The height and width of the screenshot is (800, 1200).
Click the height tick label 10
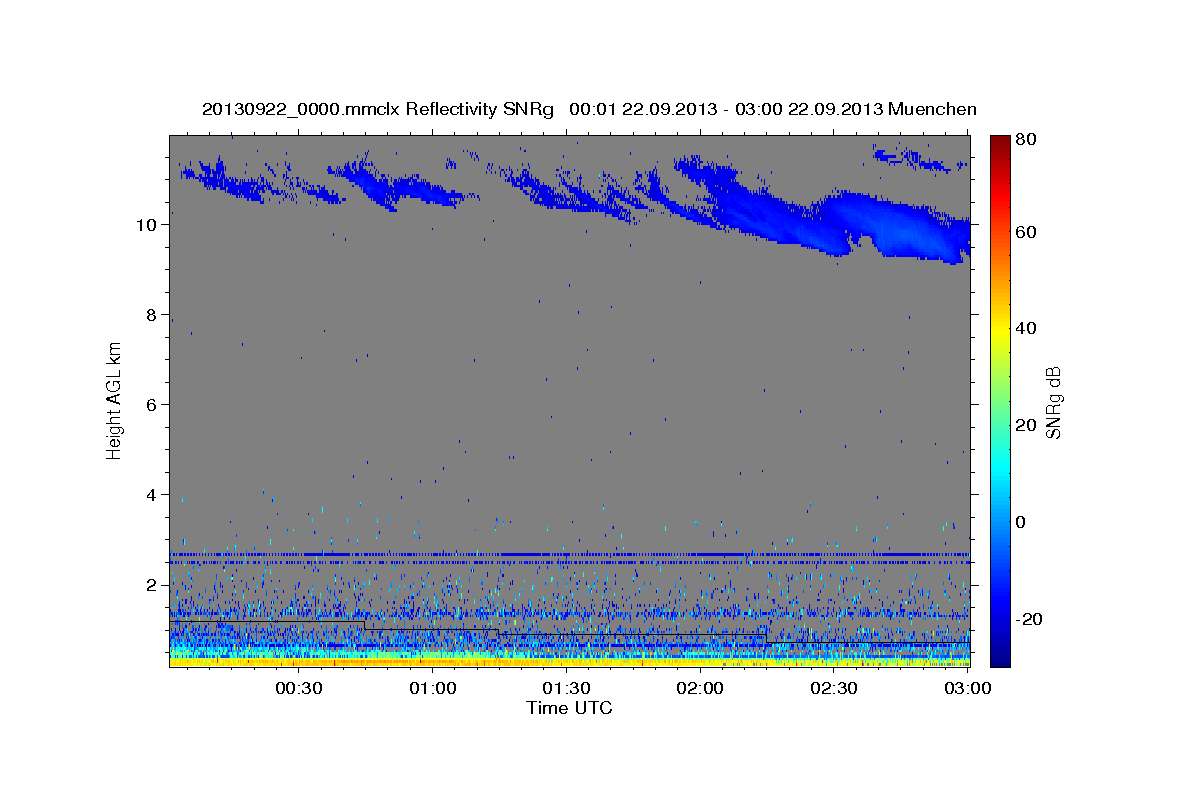[x=146, y=225]
